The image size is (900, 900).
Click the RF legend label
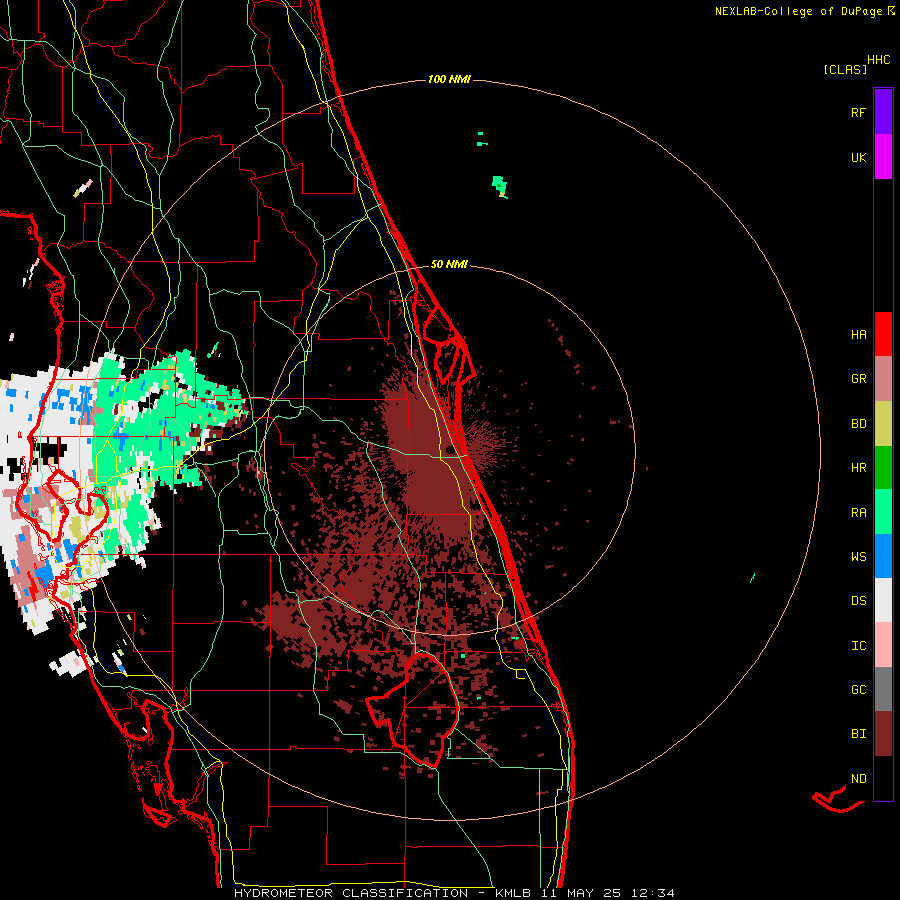click(858, 112)
